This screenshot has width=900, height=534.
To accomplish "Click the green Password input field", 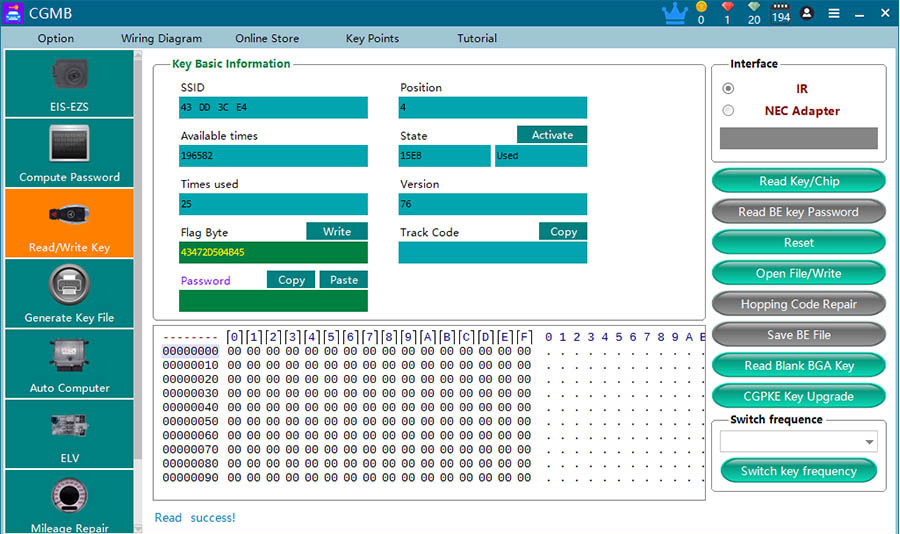I will 273,301.
